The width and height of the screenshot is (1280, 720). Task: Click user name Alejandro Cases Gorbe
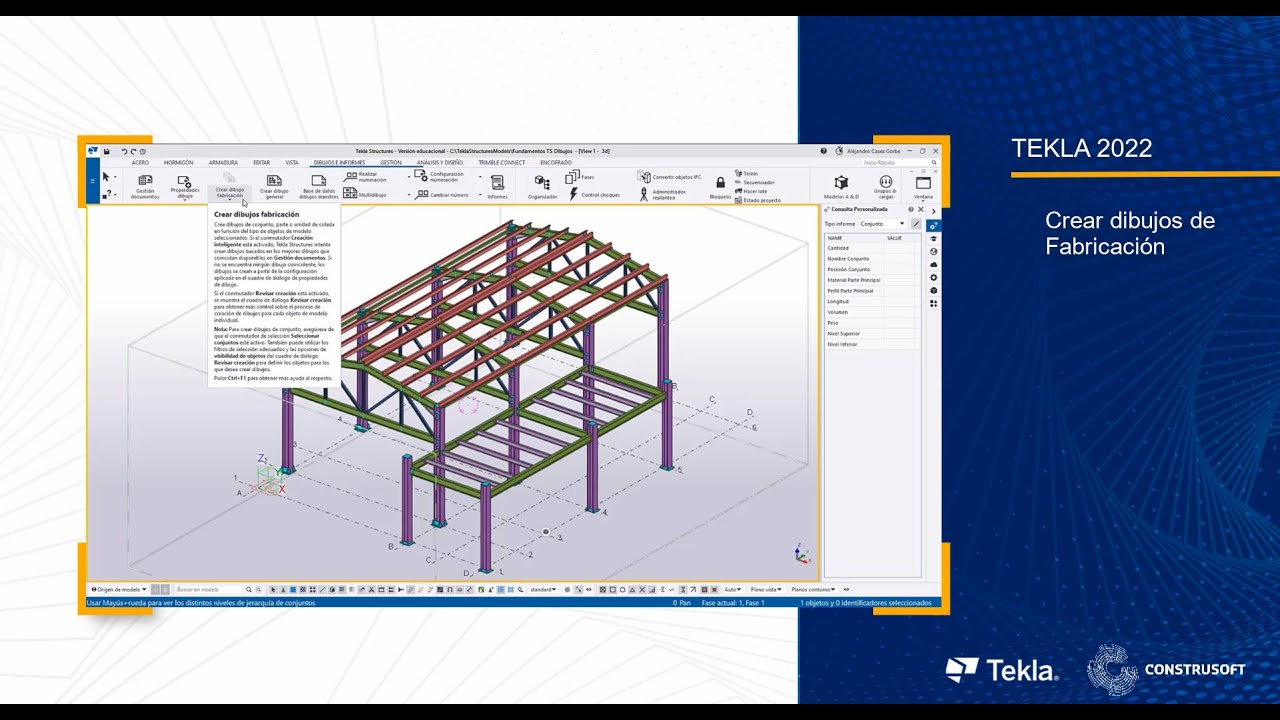(x=874, y=151)
